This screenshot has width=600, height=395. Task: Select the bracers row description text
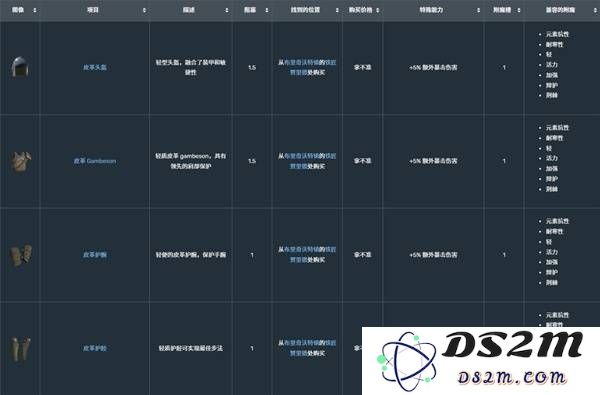(x=191, y=255)
